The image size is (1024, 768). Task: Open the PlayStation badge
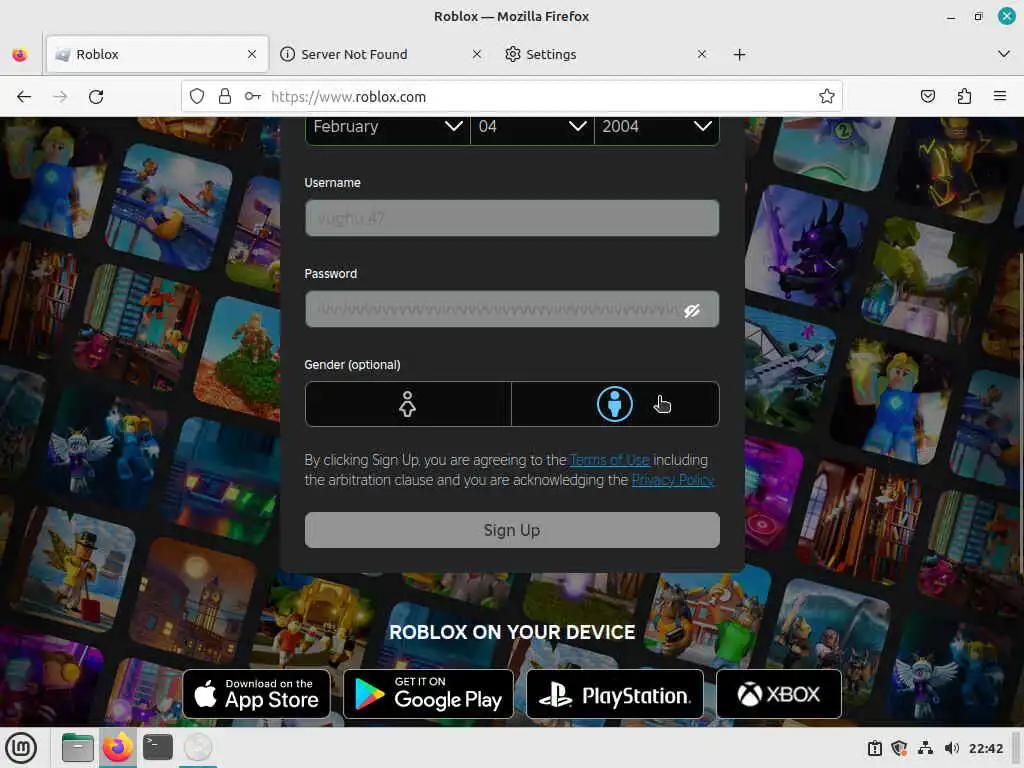point(615,694)
